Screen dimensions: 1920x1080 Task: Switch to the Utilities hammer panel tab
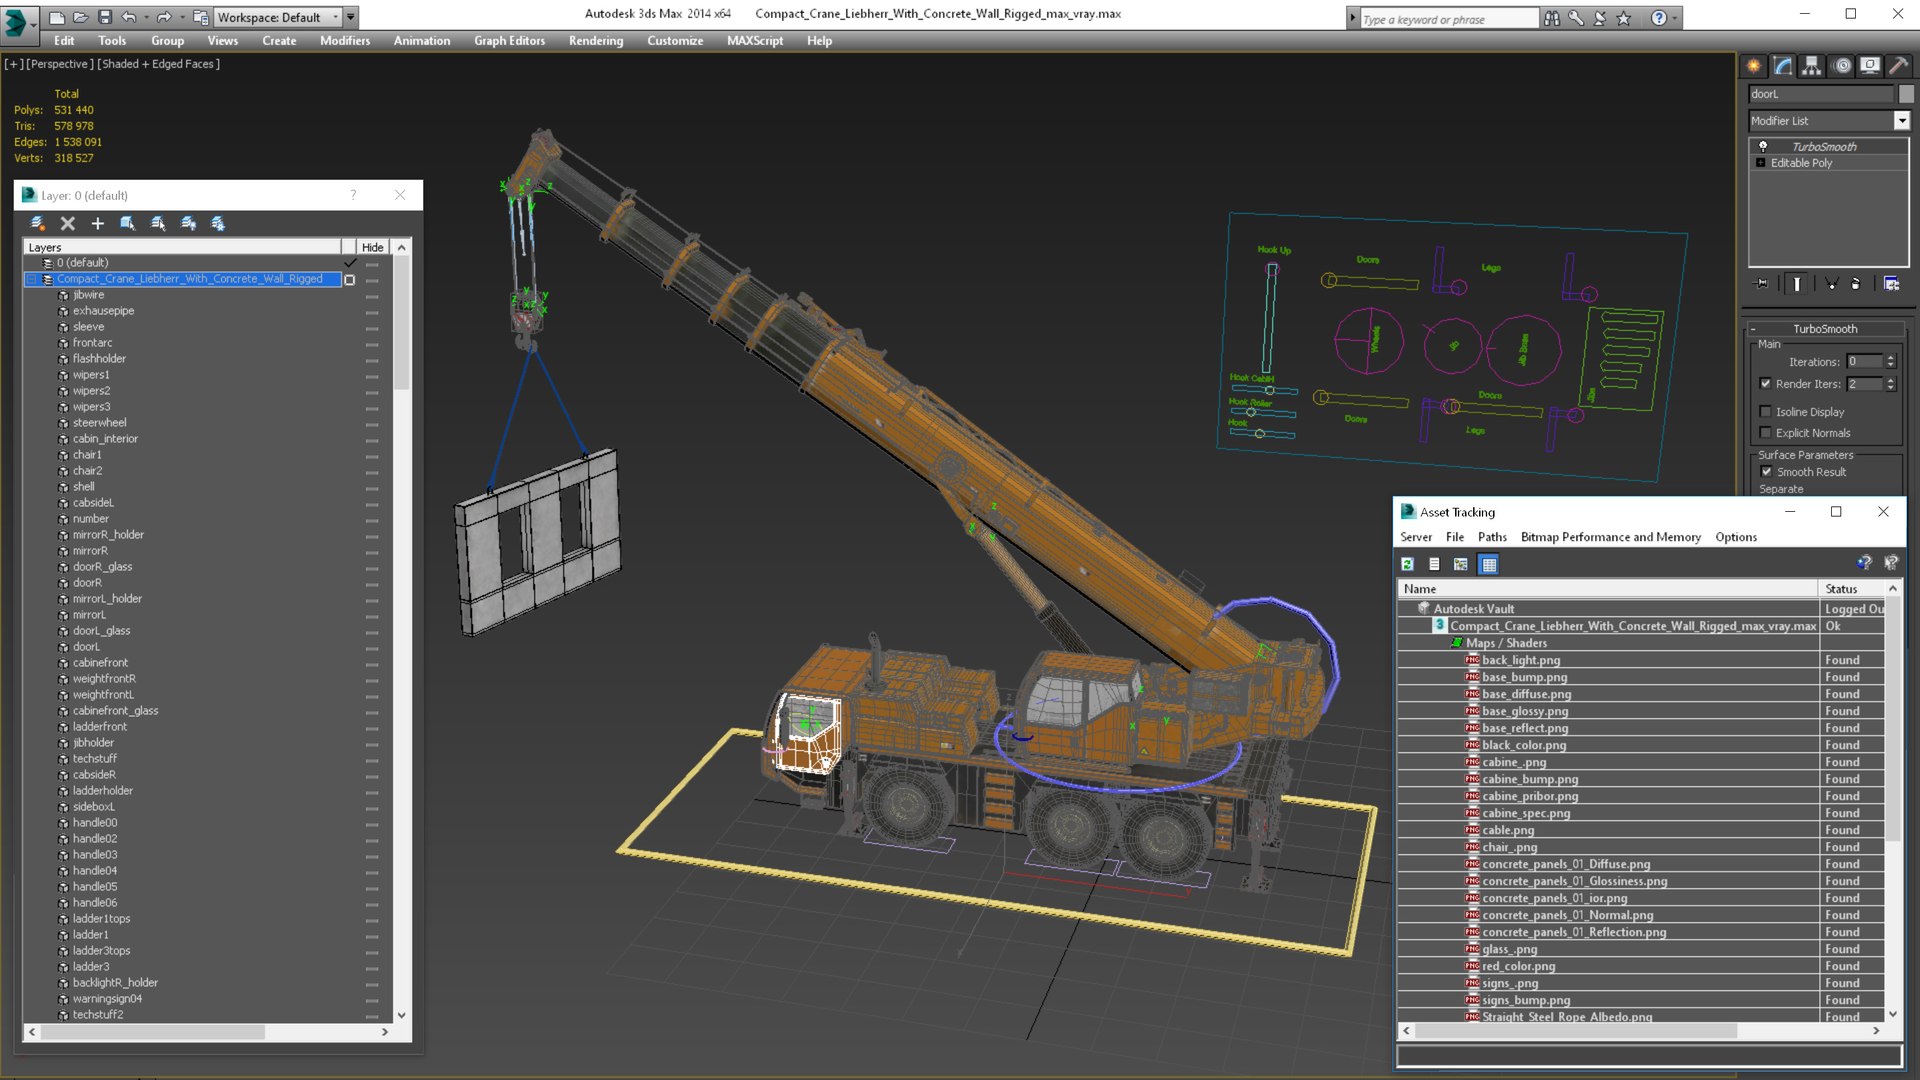coord(1899,66)
